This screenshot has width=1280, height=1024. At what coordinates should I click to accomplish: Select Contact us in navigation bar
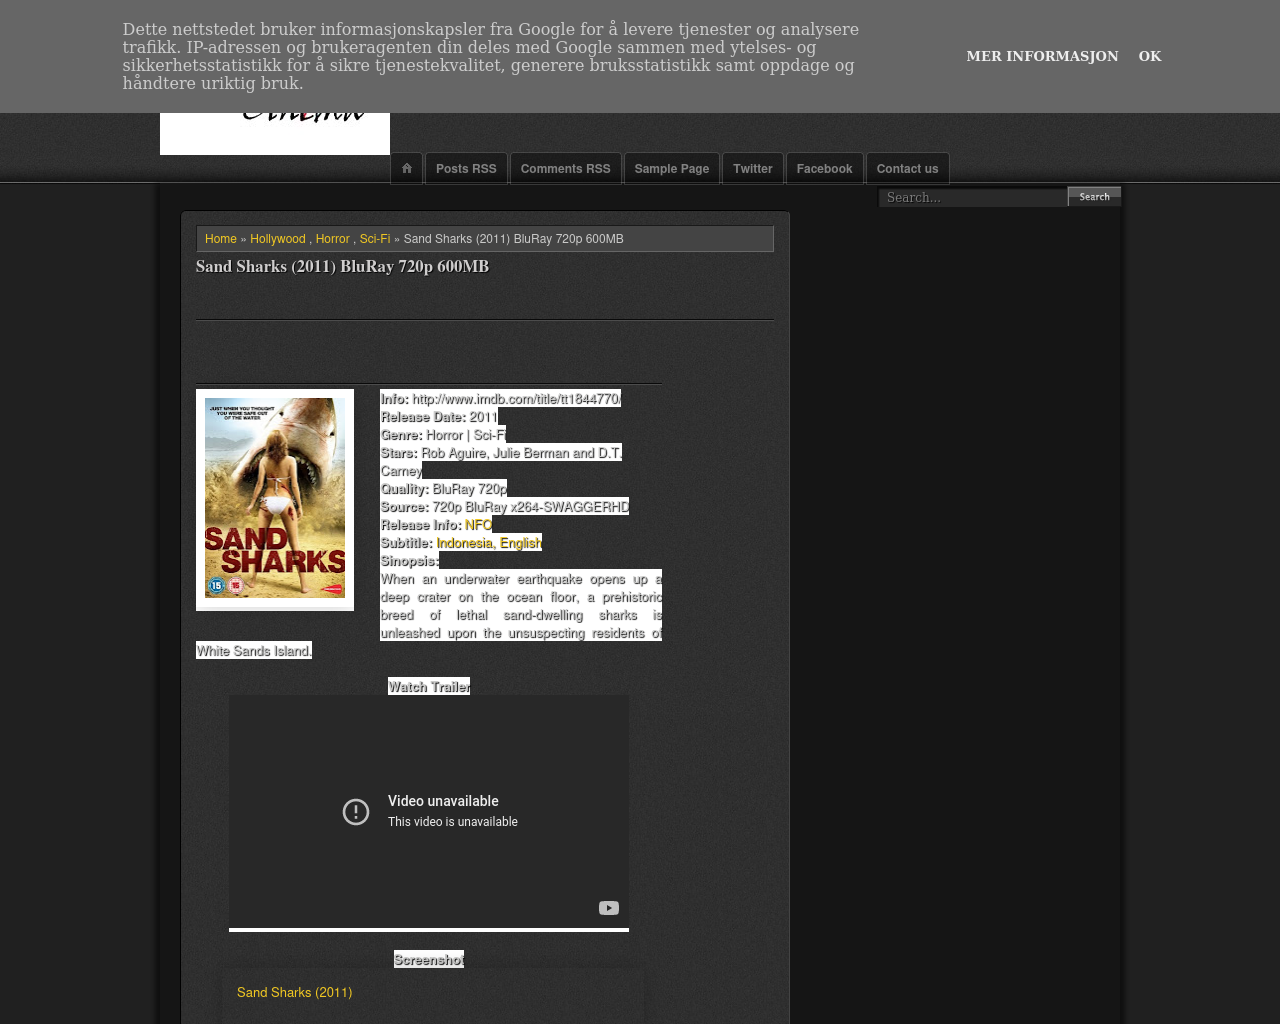coord(908,168)
